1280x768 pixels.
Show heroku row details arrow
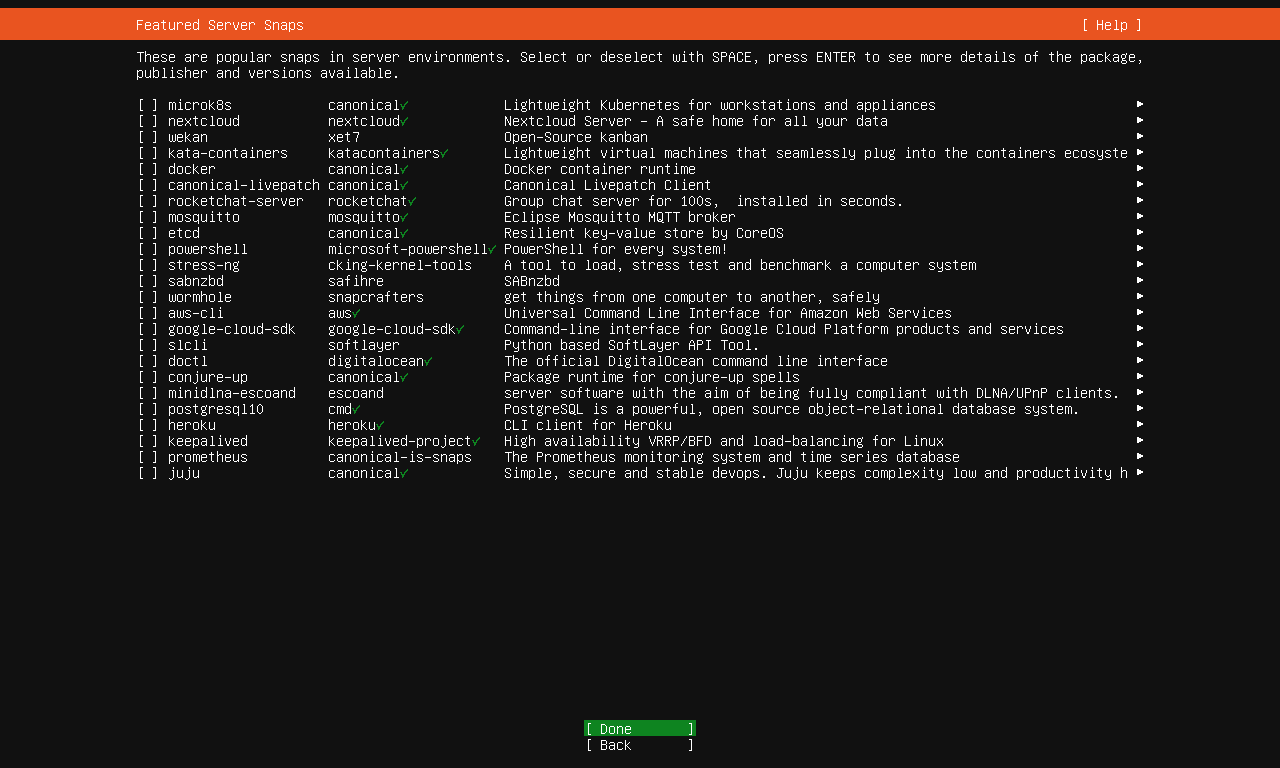pyautogui.click(x=1140, y=424)
